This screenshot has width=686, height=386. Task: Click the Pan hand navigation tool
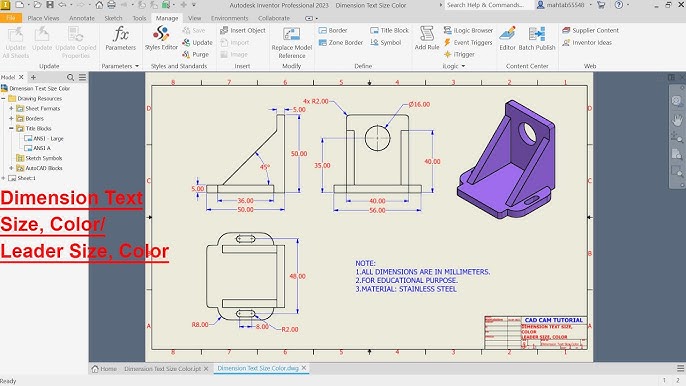coord(677,119)
